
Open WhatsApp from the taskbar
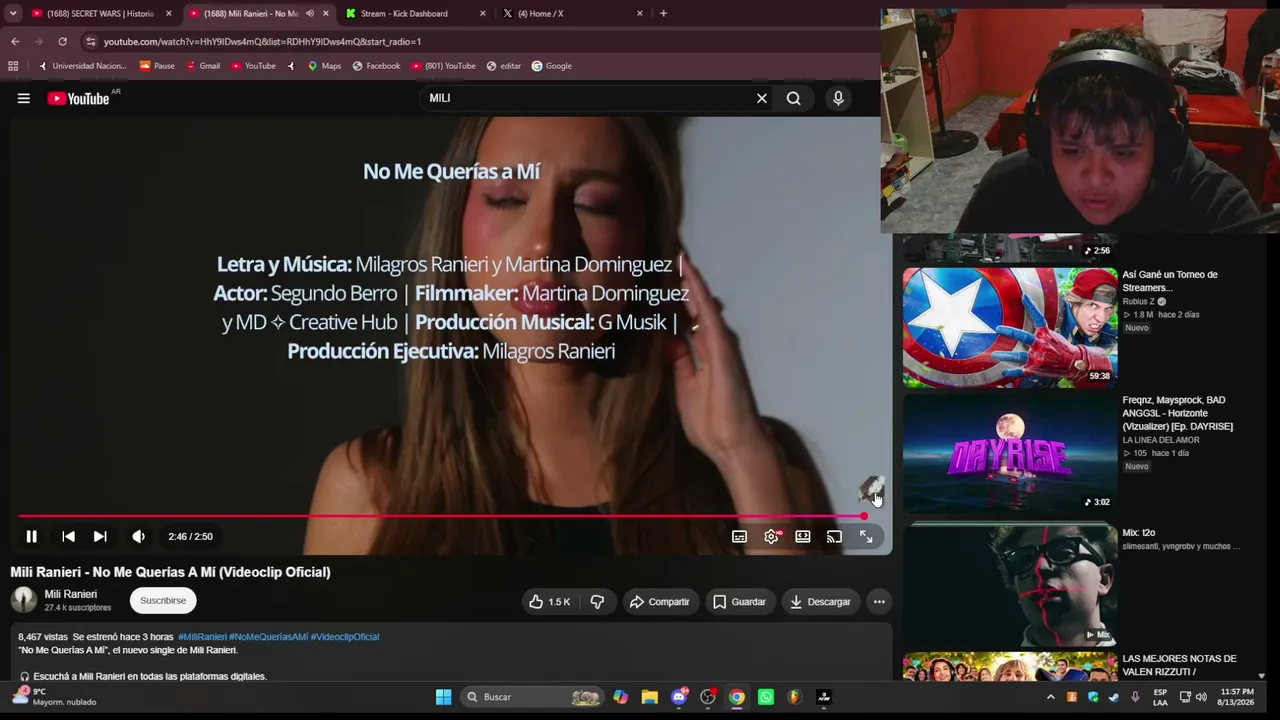[766, 697]
